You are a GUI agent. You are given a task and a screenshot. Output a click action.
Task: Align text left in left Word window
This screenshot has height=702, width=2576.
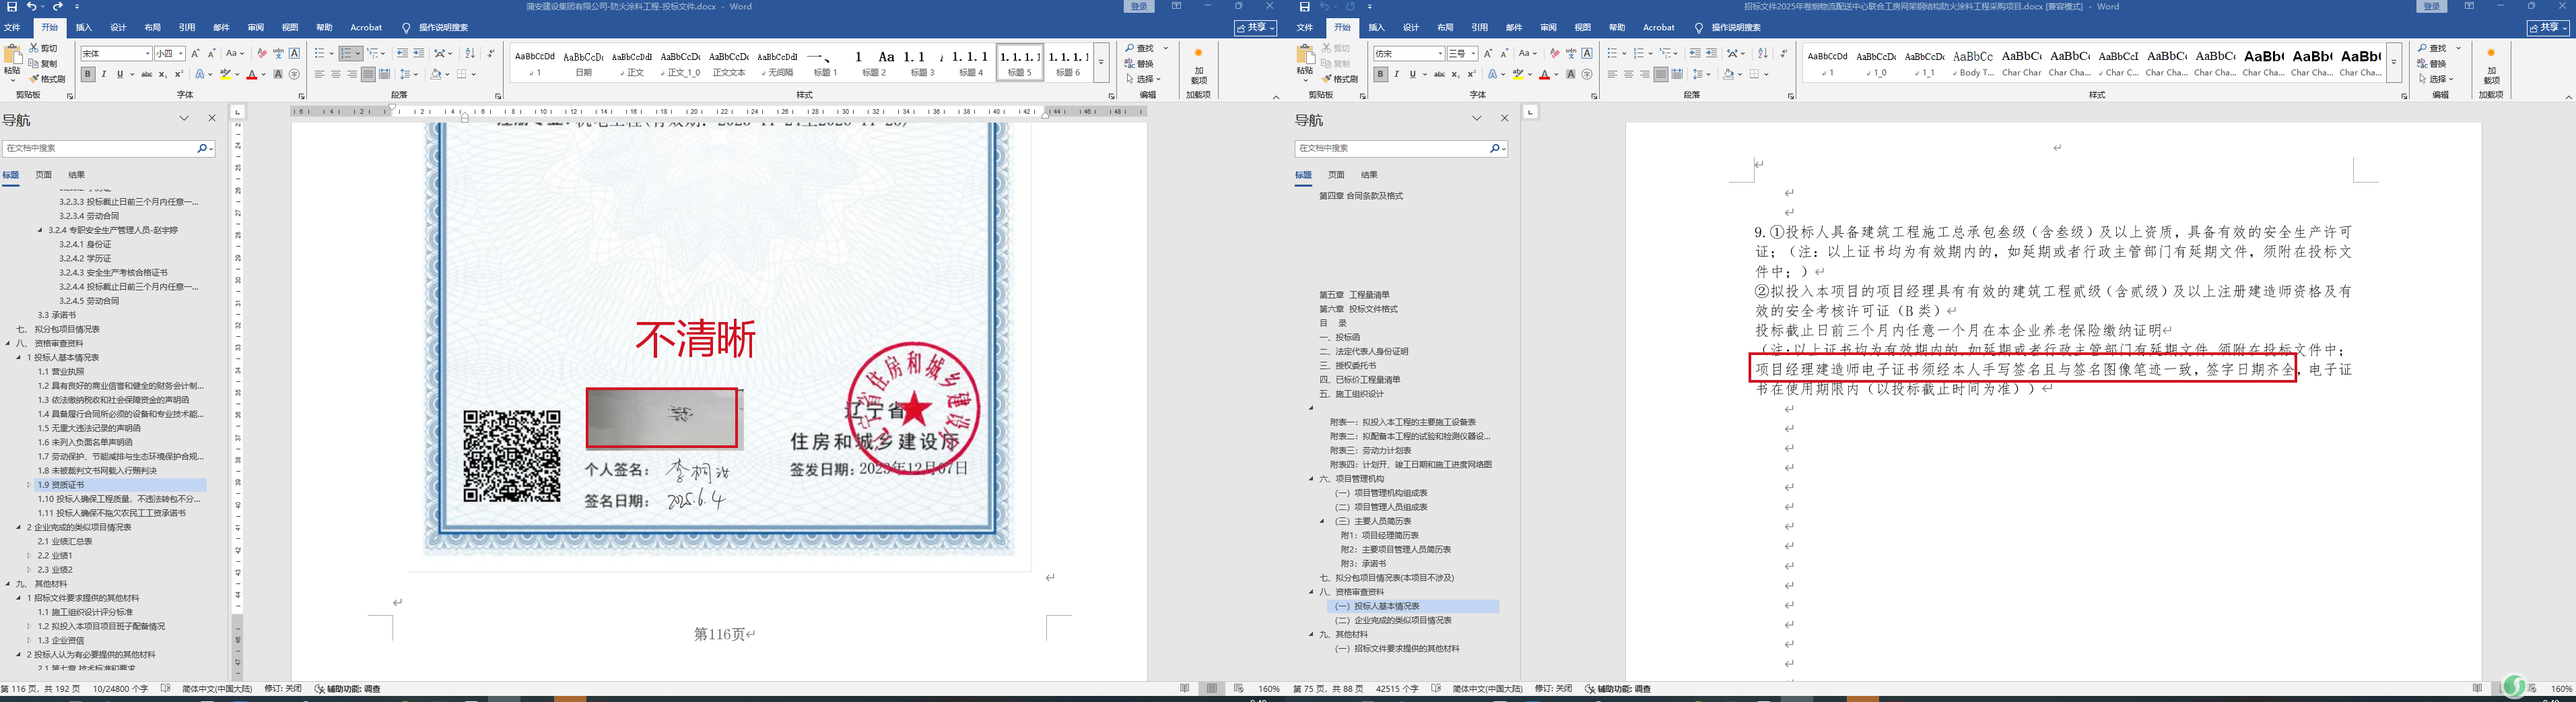320,74
